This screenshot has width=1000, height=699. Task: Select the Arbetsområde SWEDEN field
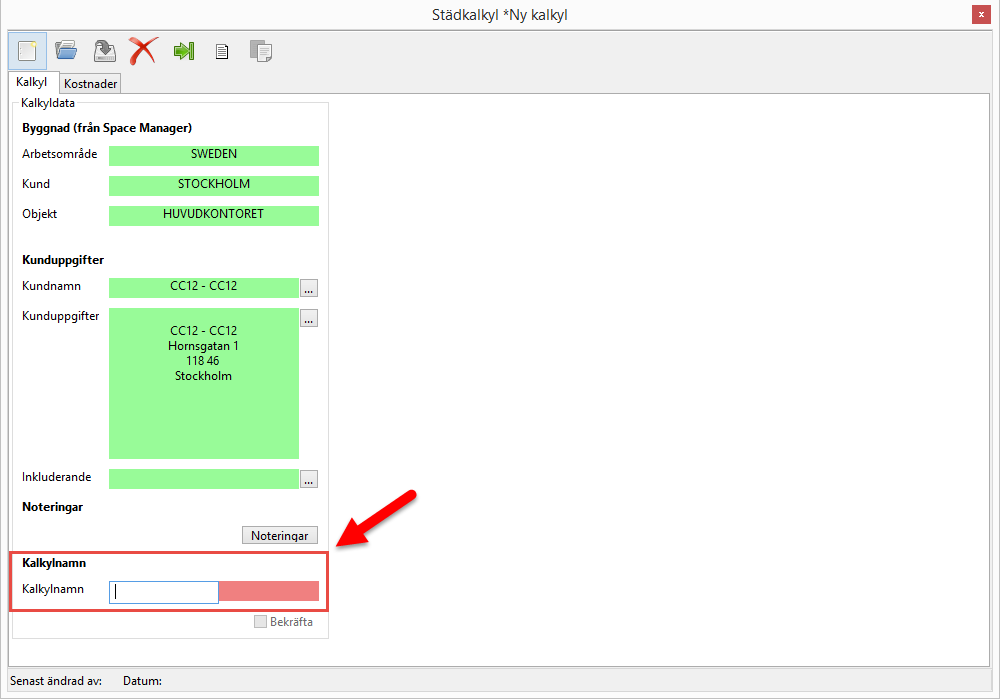(214, 155)
